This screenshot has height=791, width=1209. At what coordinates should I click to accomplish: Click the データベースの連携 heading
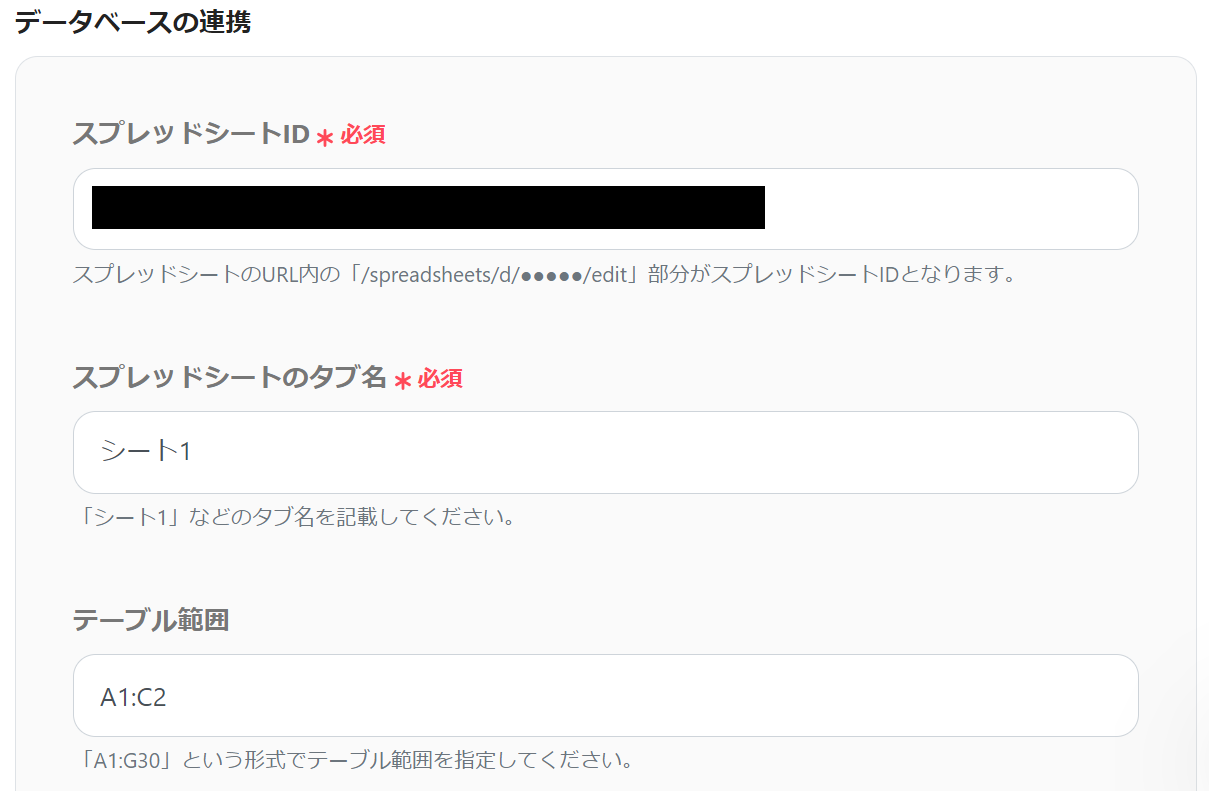pyautogui.click(x=132, y=22)
